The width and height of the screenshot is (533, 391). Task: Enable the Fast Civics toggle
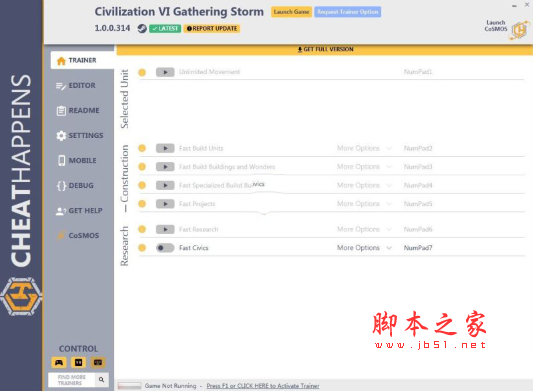point(165,248)
